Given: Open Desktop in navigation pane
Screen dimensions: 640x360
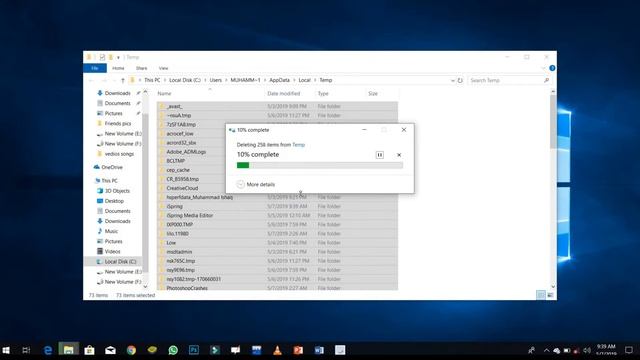Looking at the screenshot, I should click(x=114, y=201).
